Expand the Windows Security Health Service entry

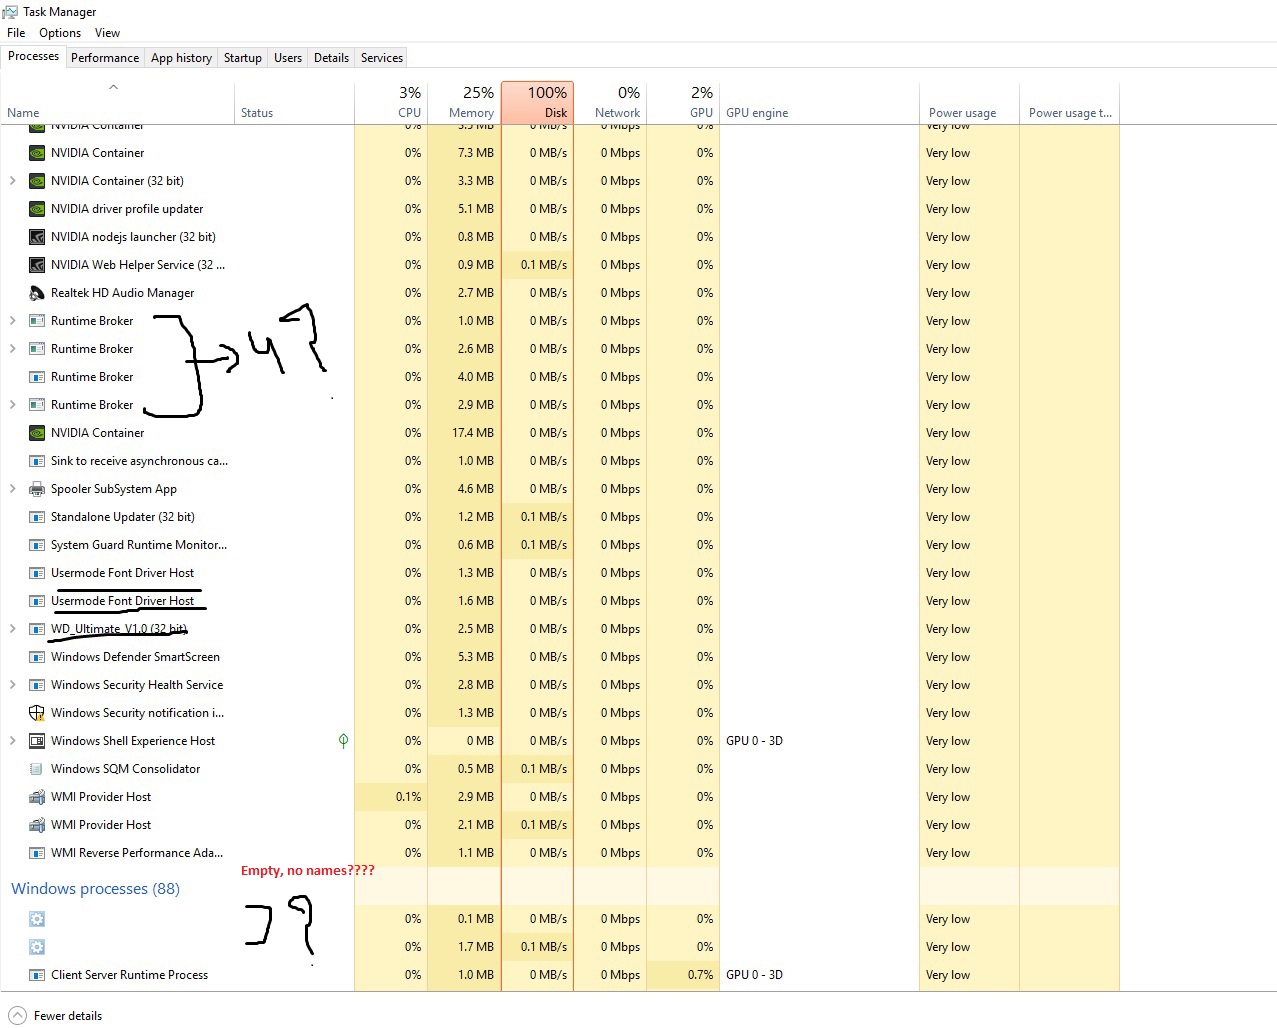[12, 685]
